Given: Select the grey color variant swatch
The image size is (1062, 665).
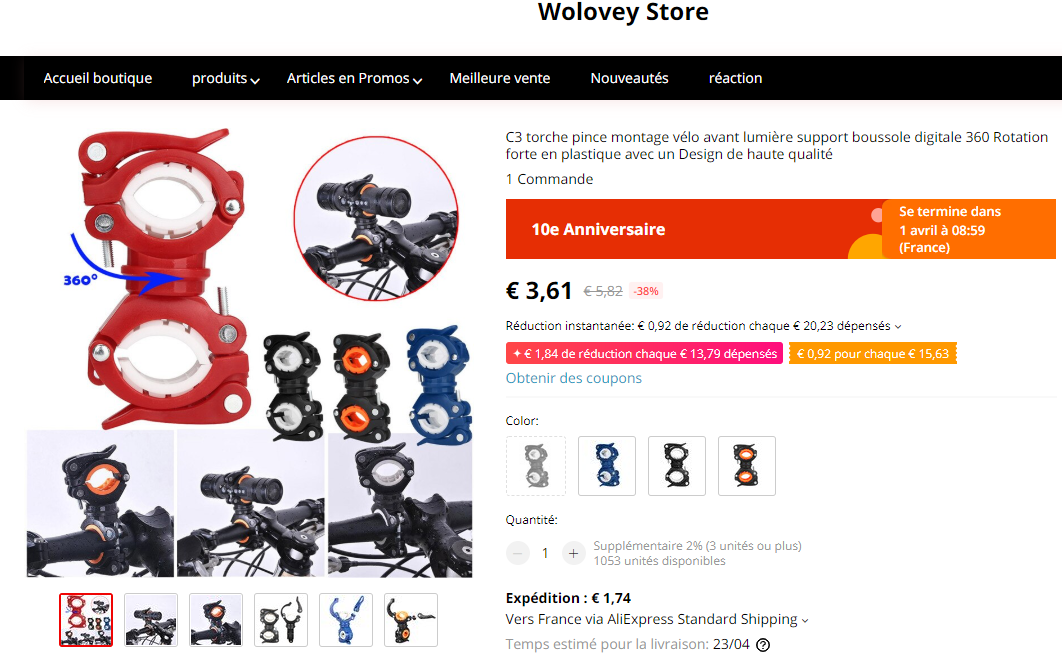Looking at the screenshot, I should click(536, 466).
